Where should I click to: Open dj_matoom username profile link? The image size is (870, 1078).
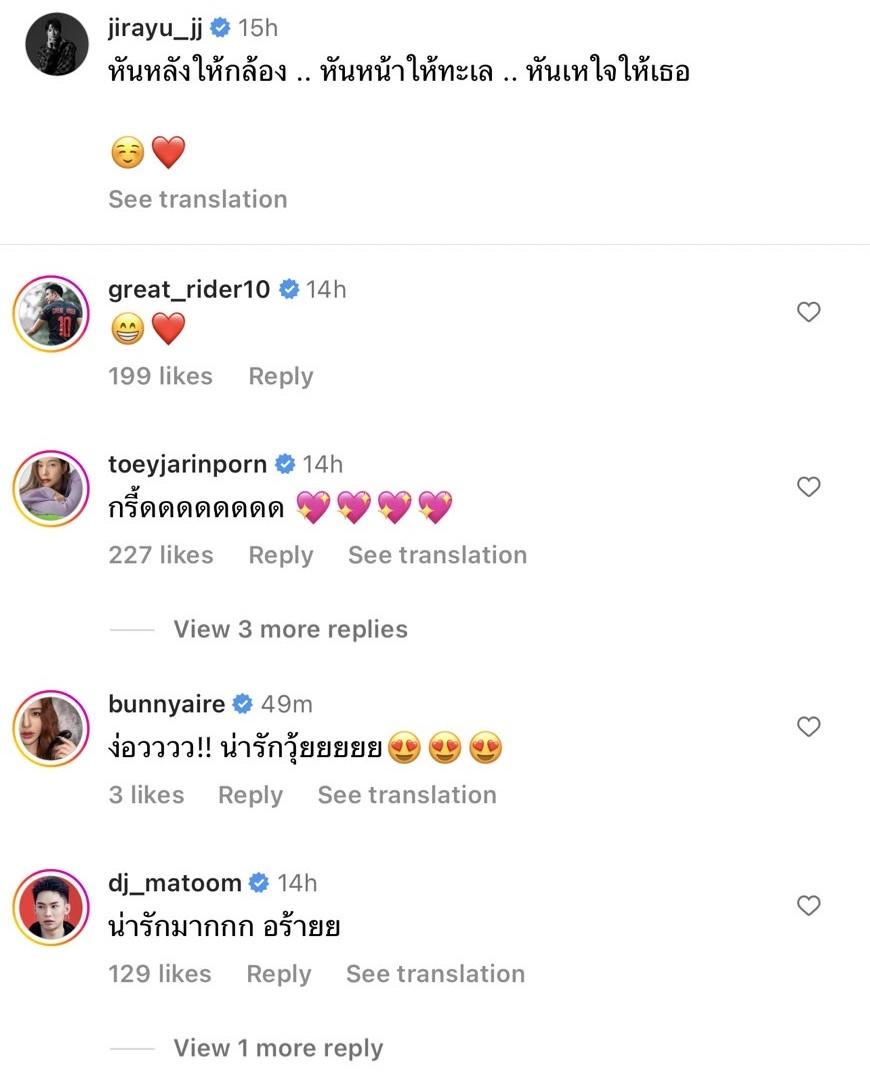tap(174, 883)
